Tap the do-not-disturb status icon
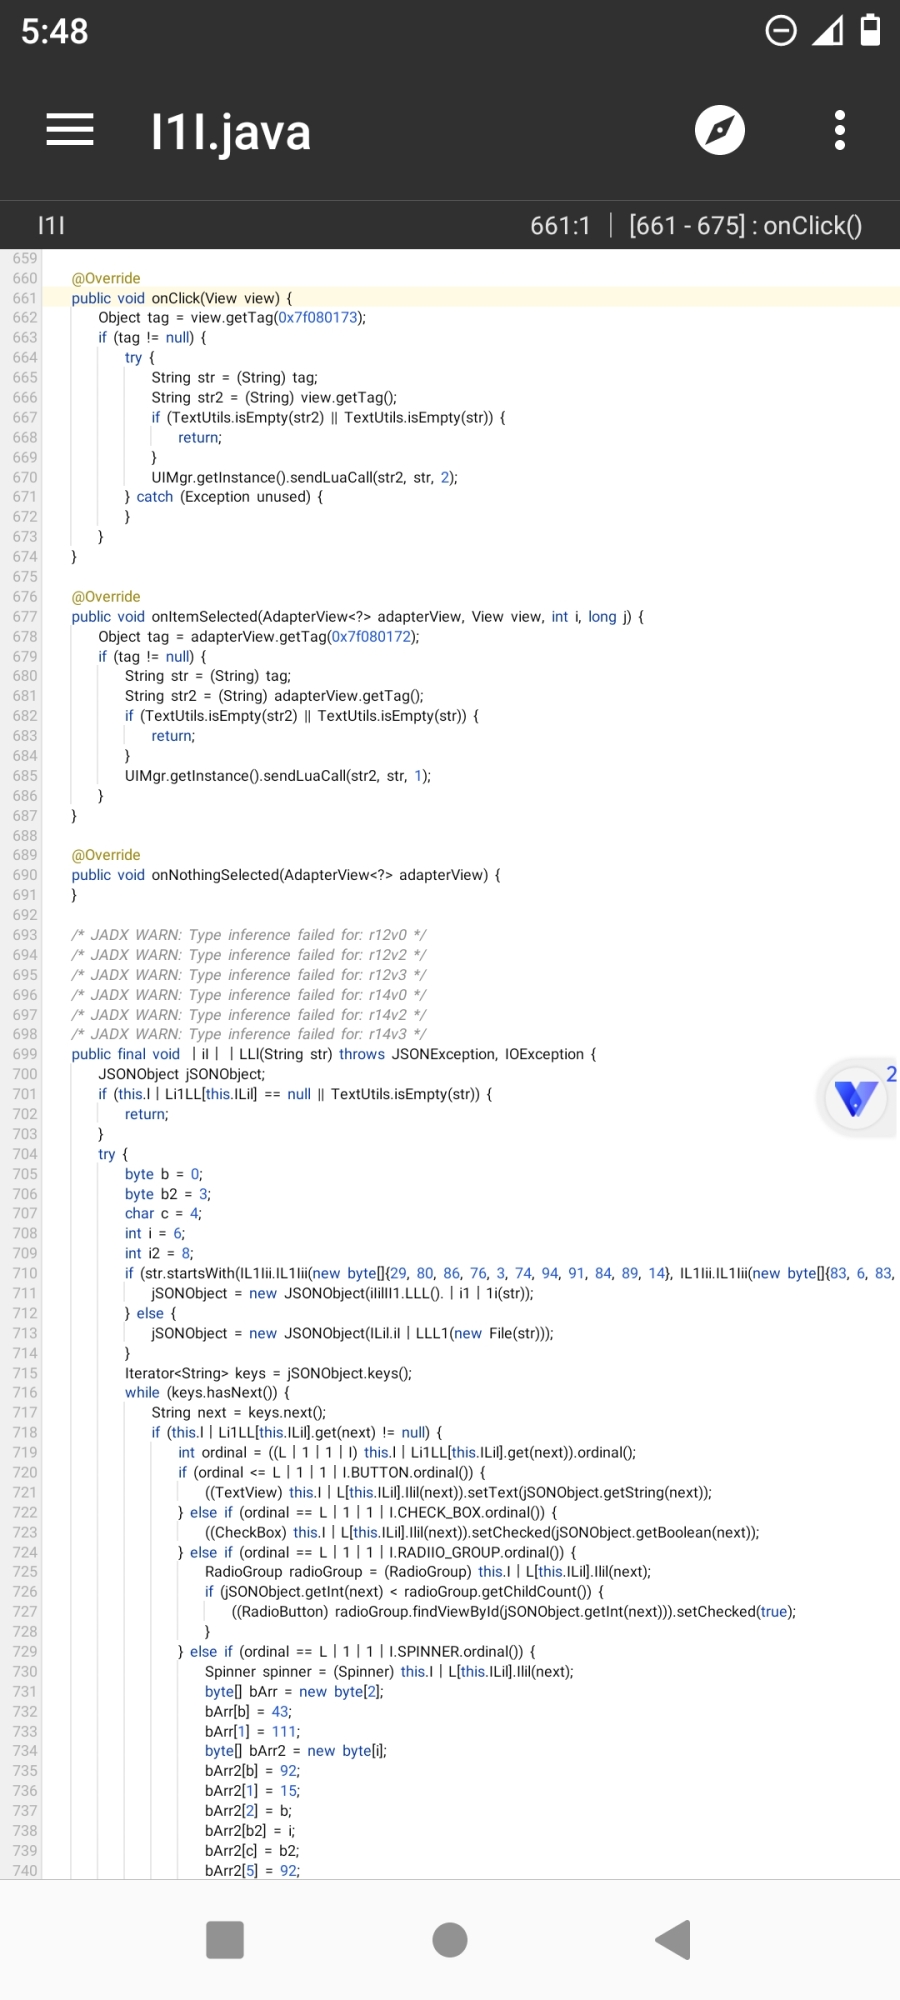Viewport: 900px width, 2000px height. [781, 31]
